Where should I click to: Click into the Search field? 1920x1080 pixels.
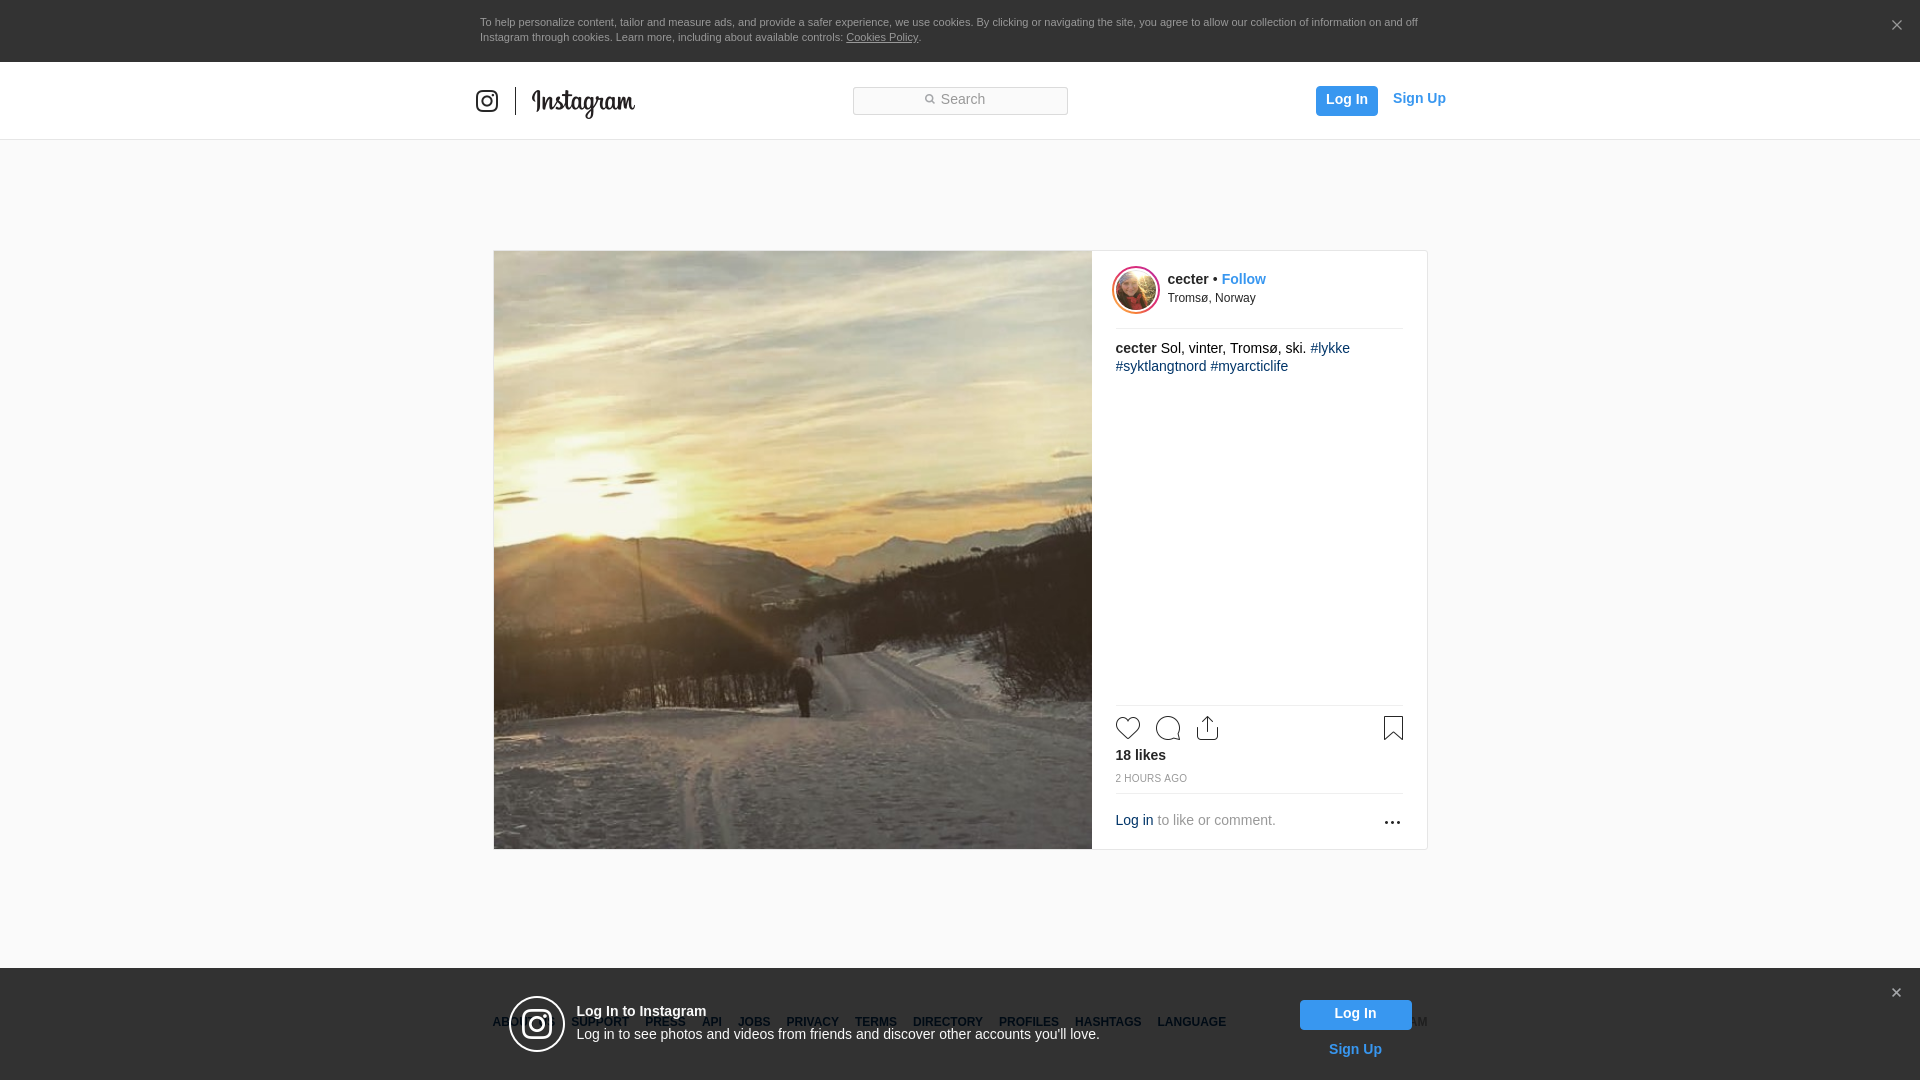tap(960, 100)
